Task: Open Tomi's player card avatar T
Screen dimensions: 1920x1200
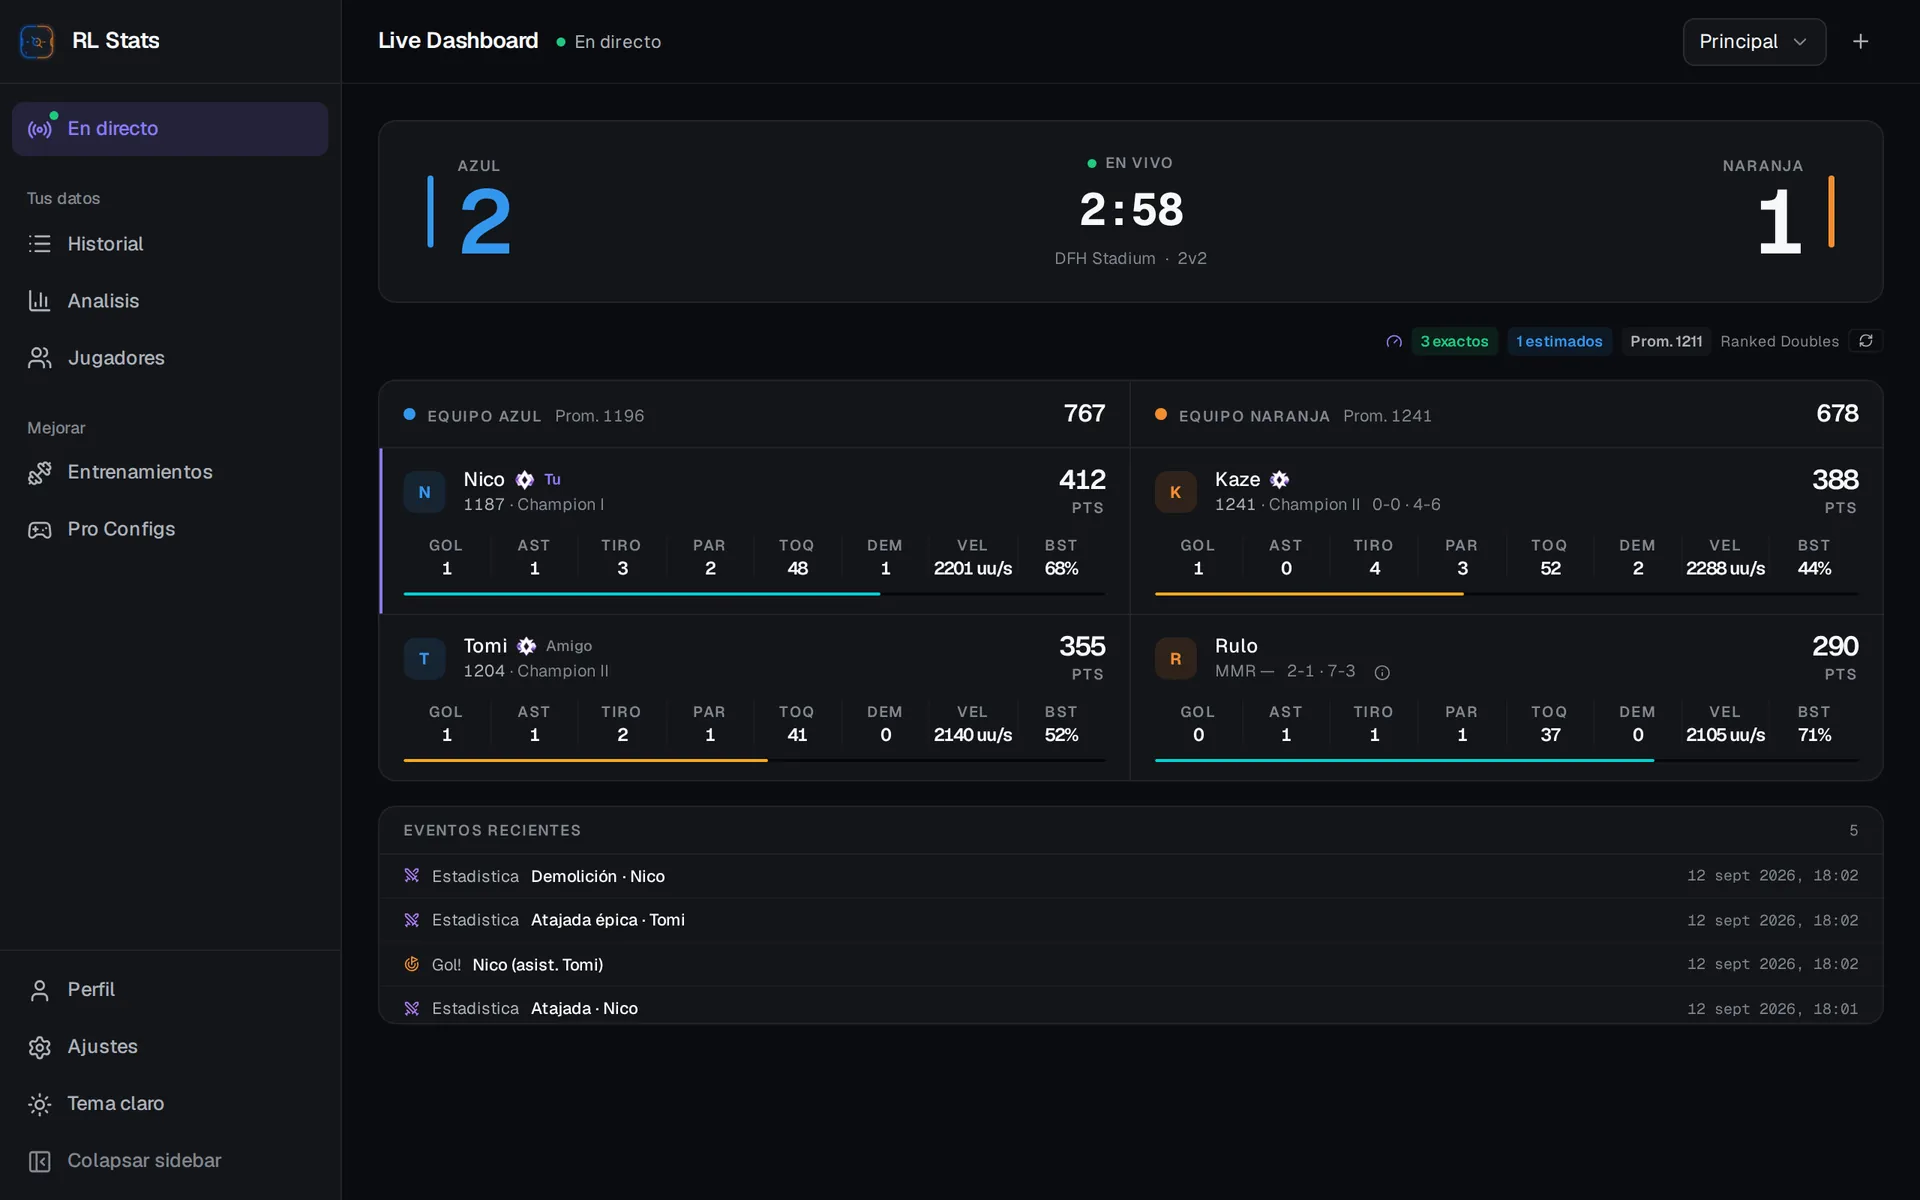Action: pos(424,659)
